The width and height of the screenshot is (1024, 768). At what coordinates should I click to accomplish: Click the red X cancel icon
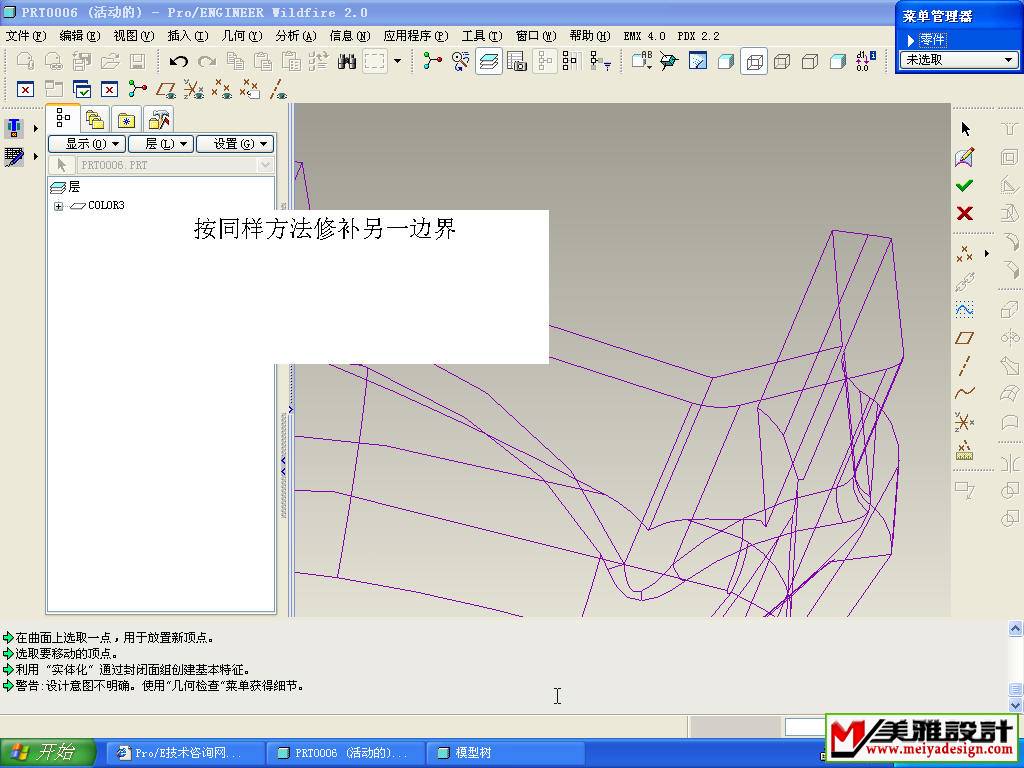coord(964,213)
